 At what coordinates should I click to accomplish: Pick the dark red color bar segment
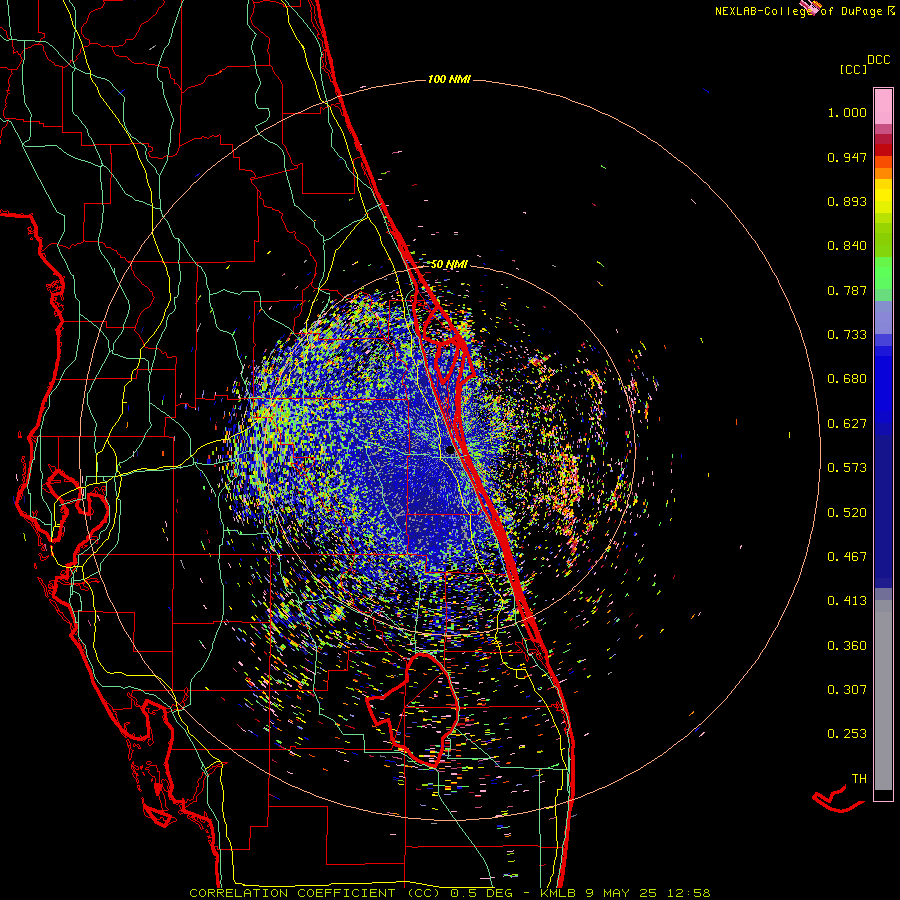tap(883, 149)
